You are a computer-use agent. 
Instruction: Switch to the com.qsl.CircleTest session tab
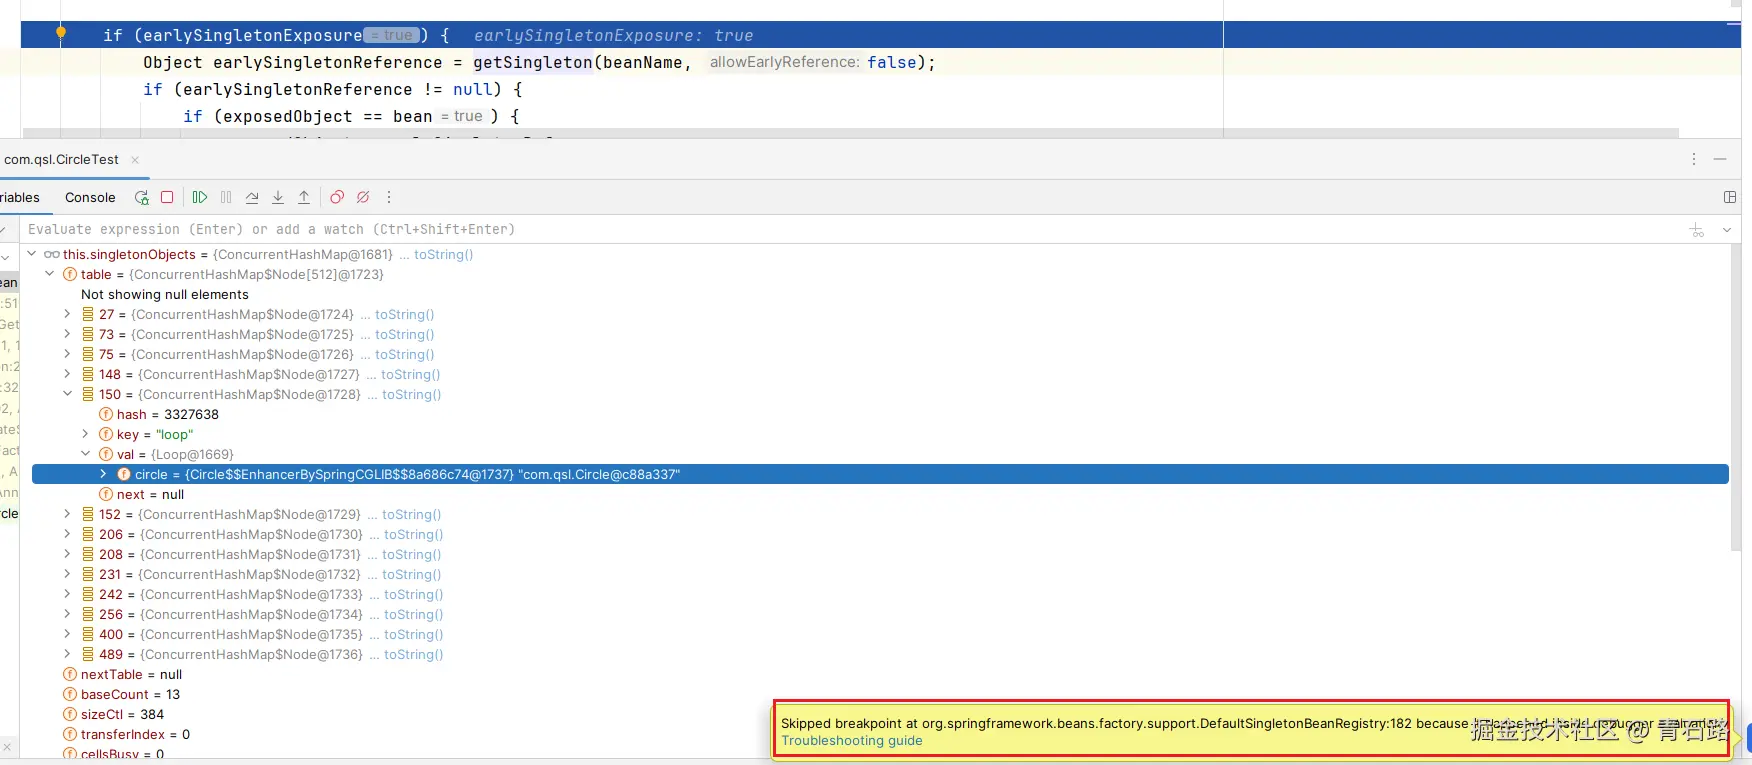61,160
